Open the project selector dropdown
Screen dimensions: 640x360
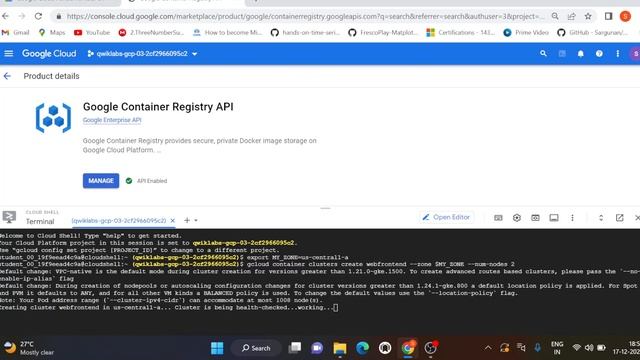142,53
